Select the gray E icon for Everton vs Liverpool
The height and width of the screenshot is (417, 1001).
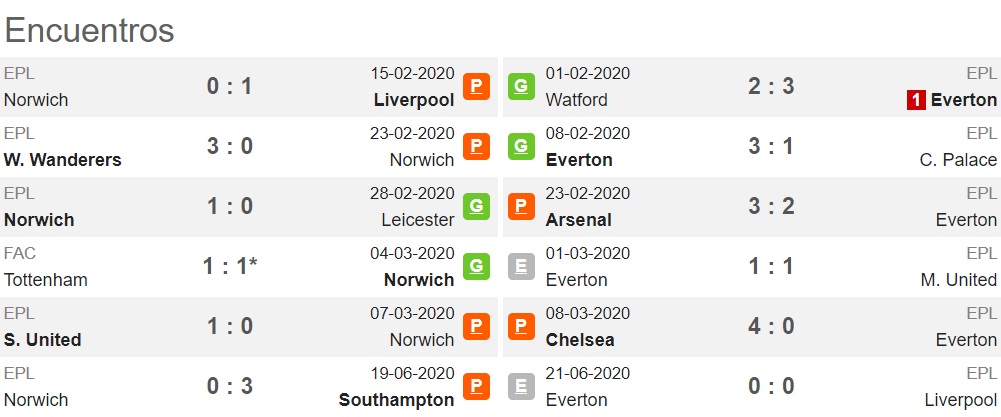point(521,386)
